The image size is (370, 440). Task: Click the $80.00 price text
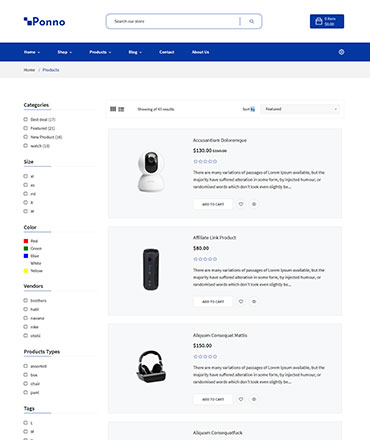[201, 248]
